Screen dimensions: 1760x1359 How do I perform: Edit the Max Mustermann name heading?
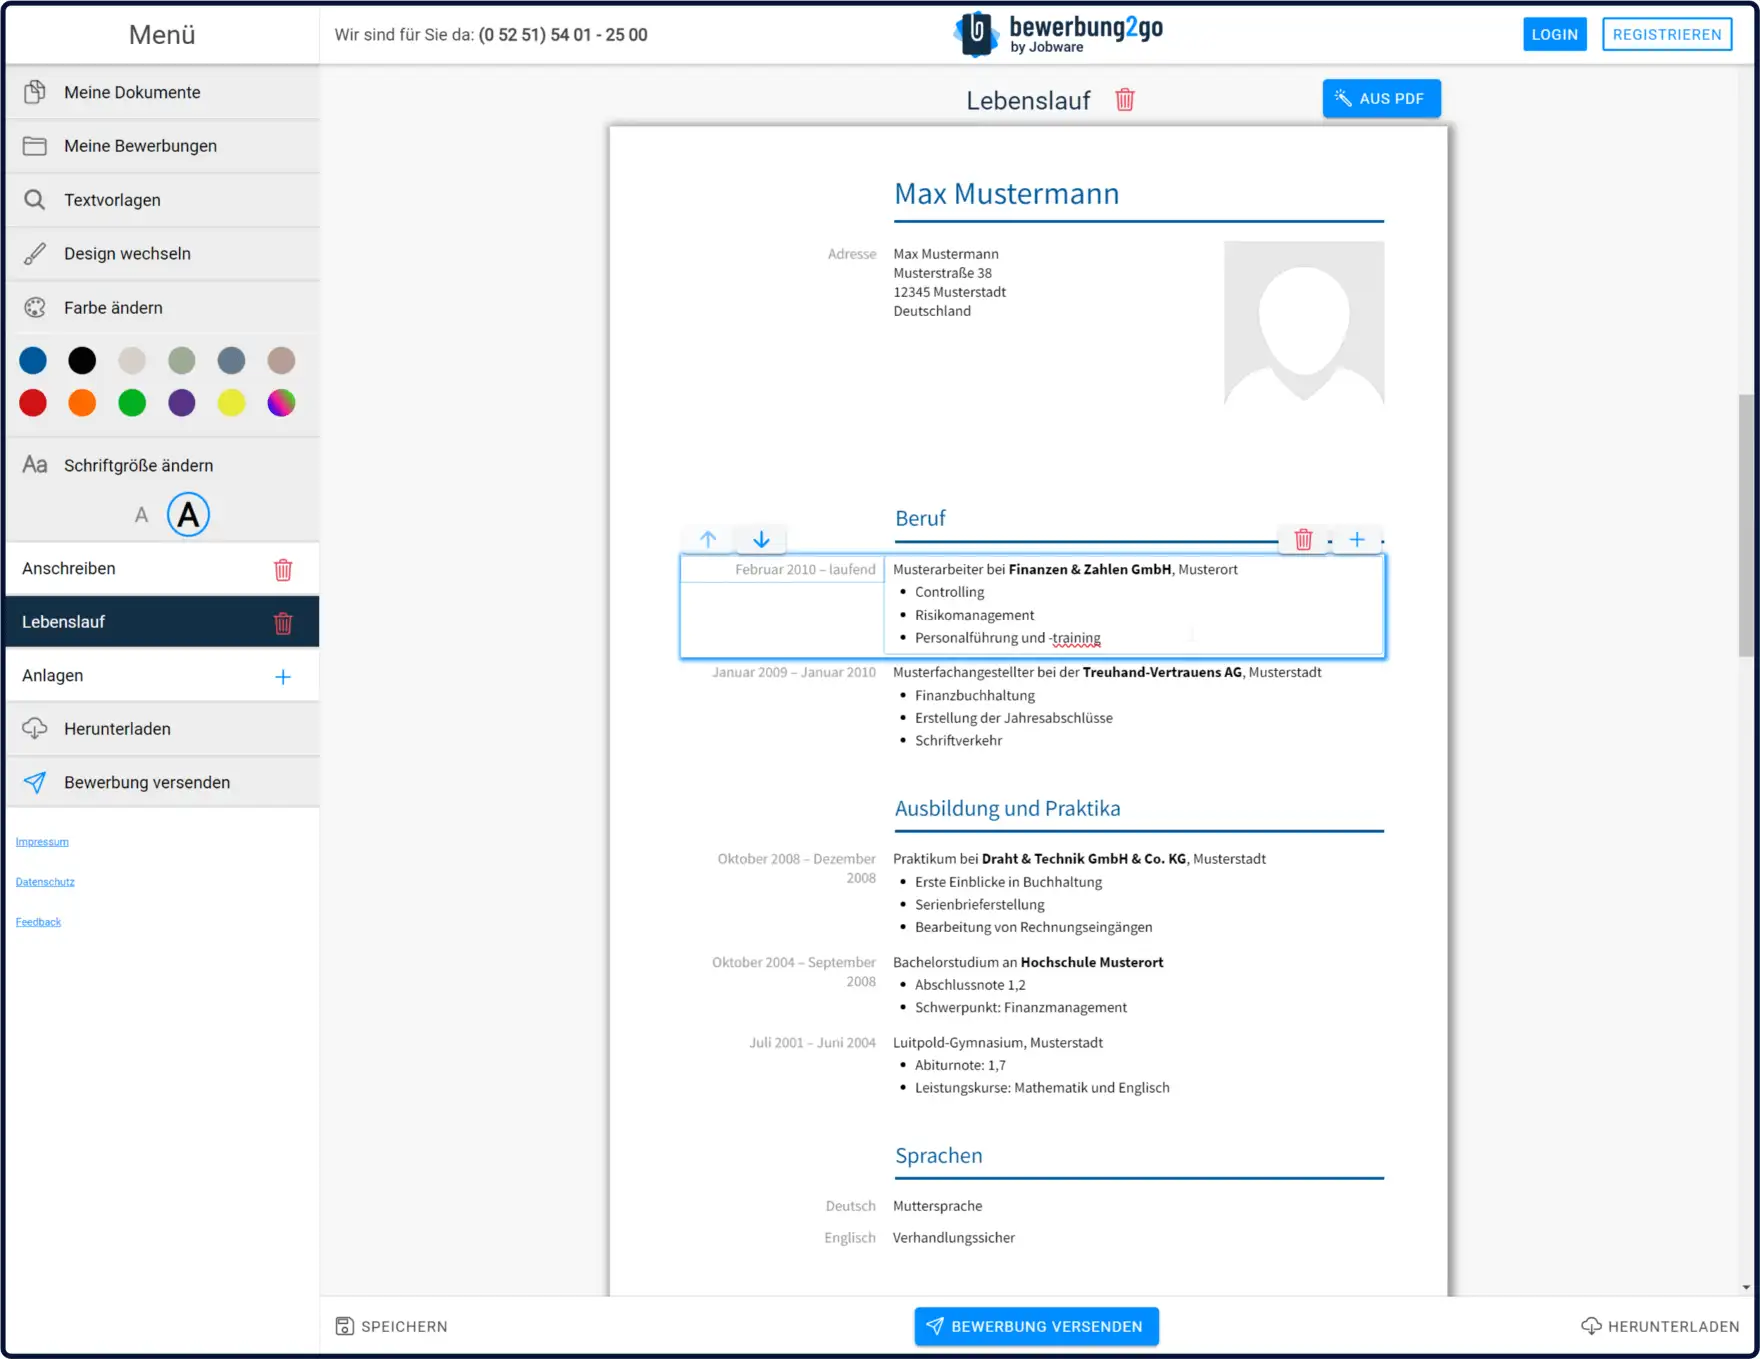pyautogui.click(x=1007, y=194)
